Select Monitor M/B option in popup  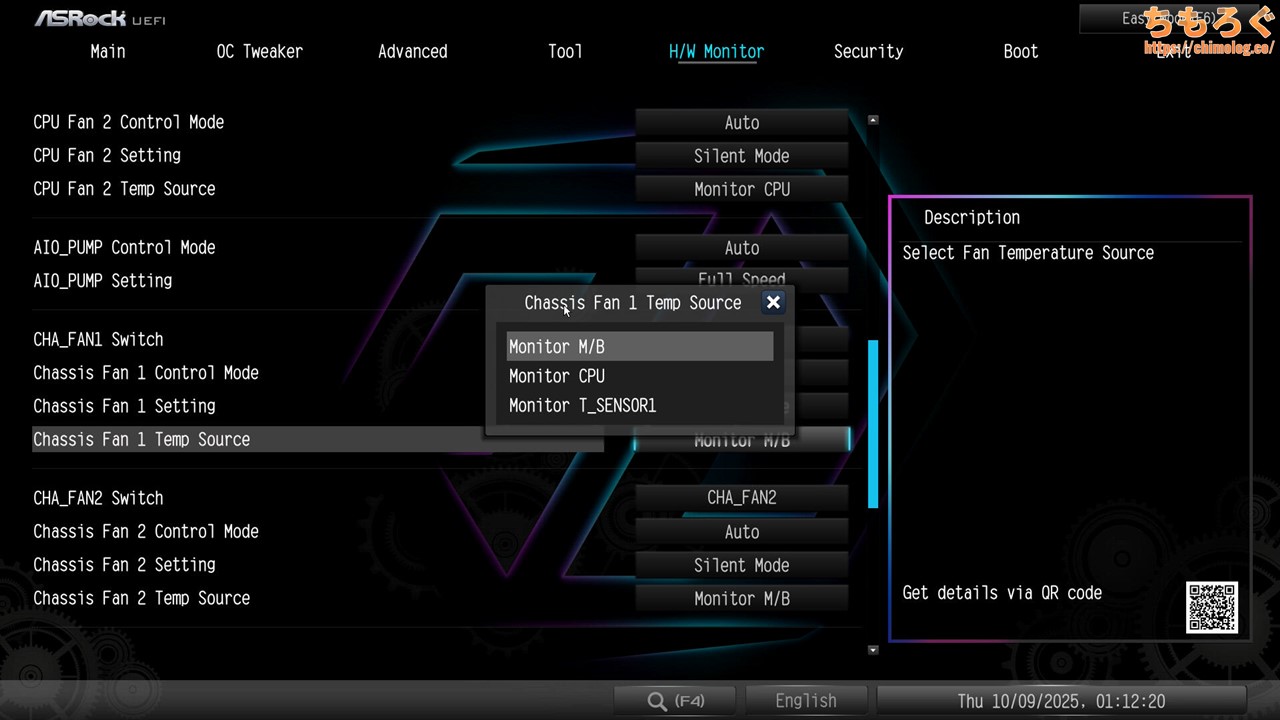pos(639,347)
